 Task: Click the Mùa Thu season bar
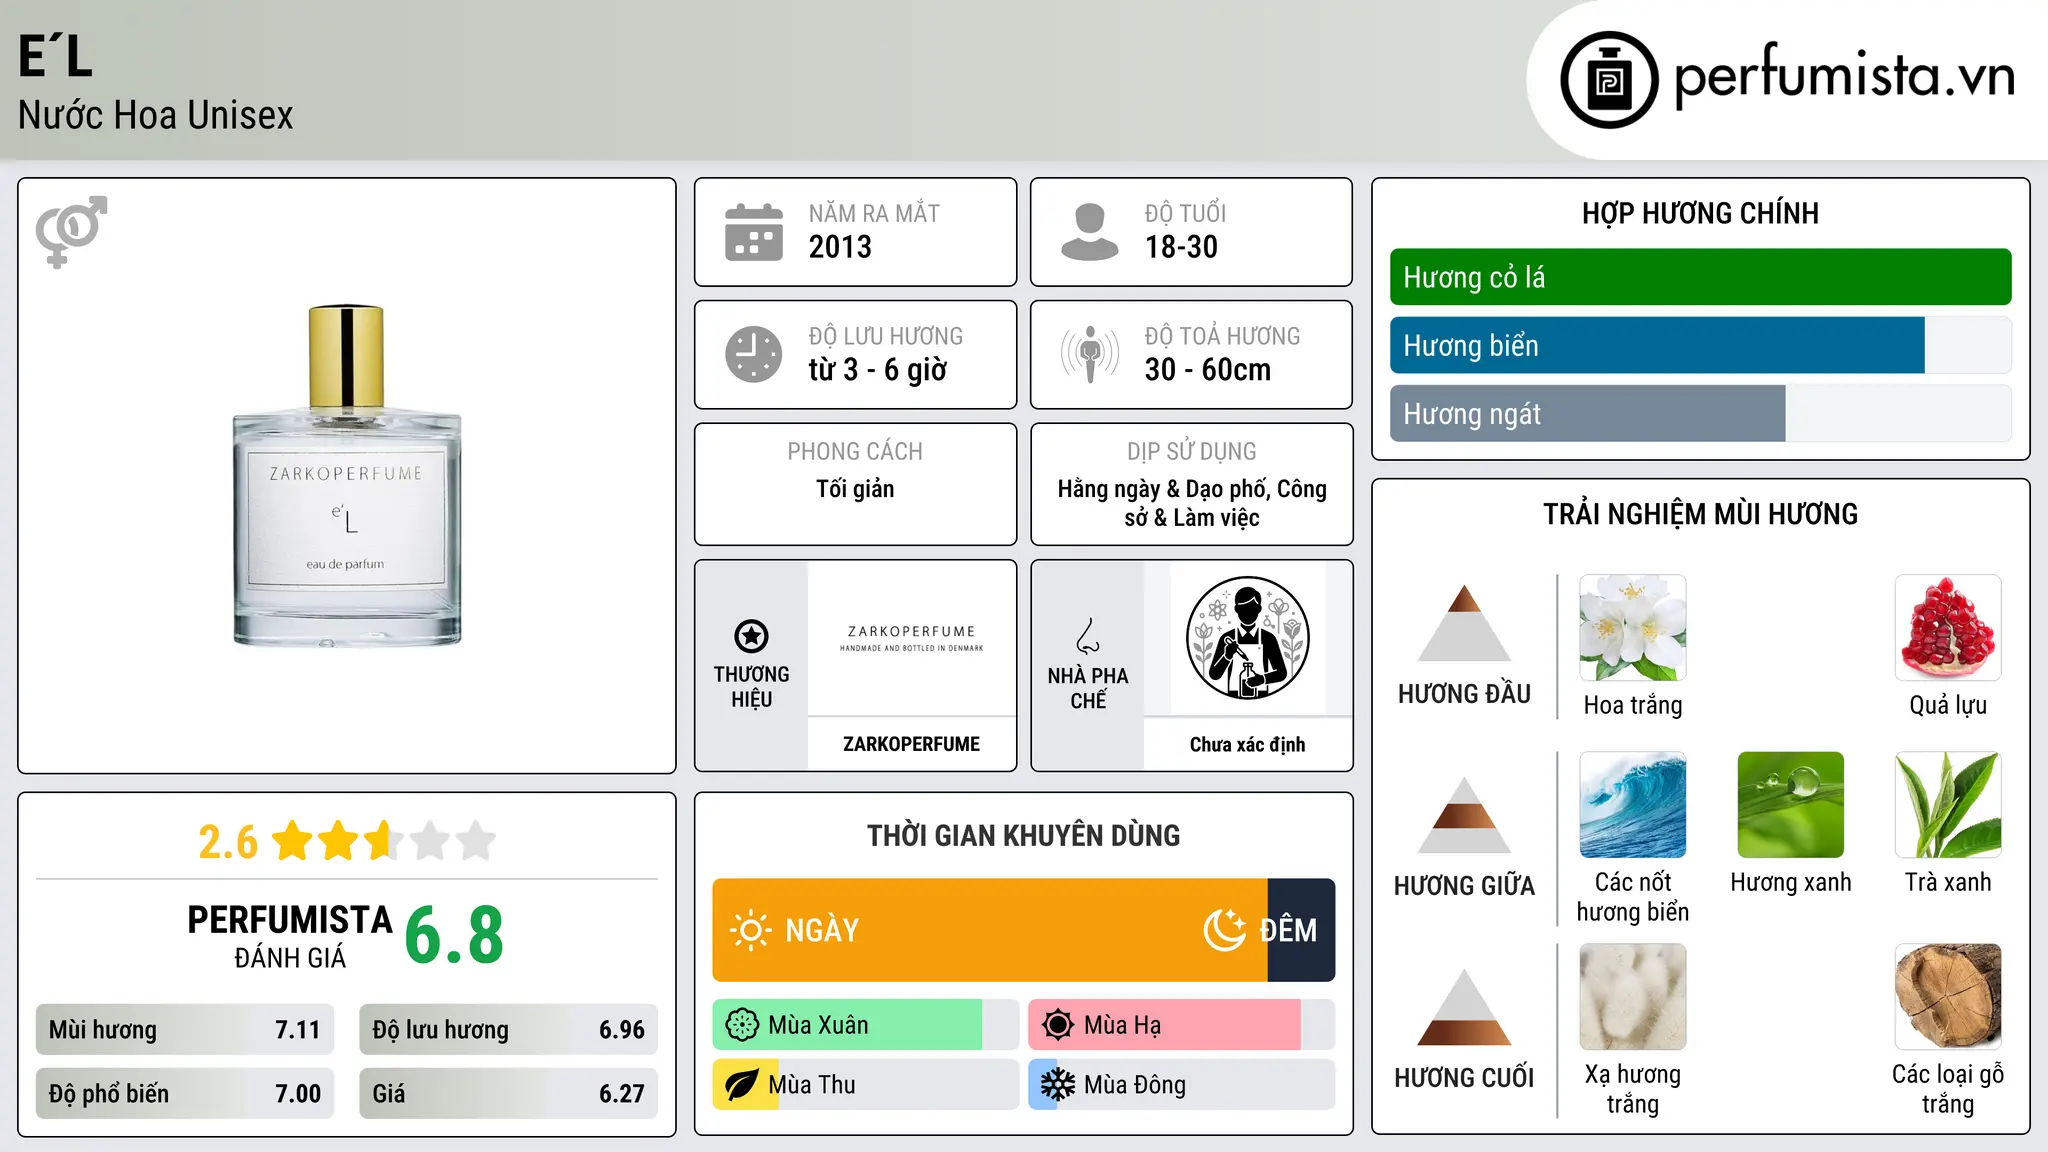(865, 1085)
